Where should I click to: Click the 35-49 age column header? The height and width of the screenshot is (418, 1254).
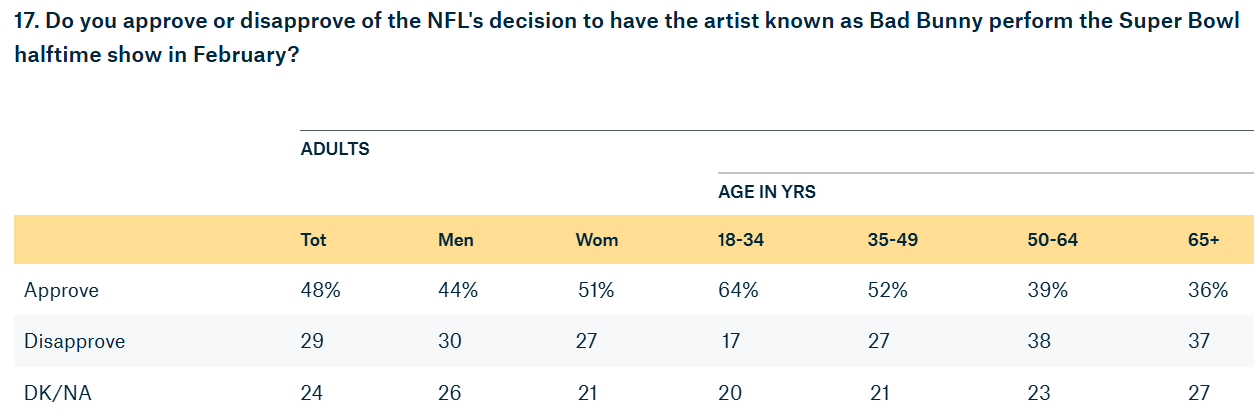tap(892, 240)
